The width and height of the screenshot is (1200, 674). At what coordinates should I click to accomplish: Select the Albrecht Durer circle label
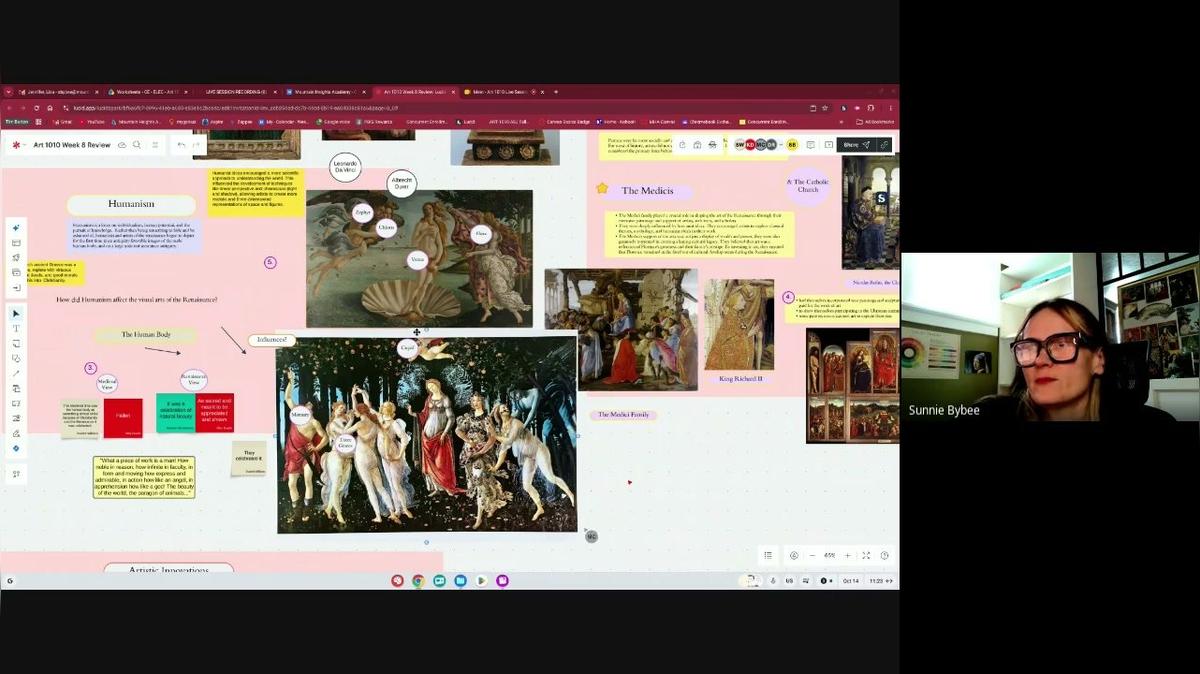(401, 184)
